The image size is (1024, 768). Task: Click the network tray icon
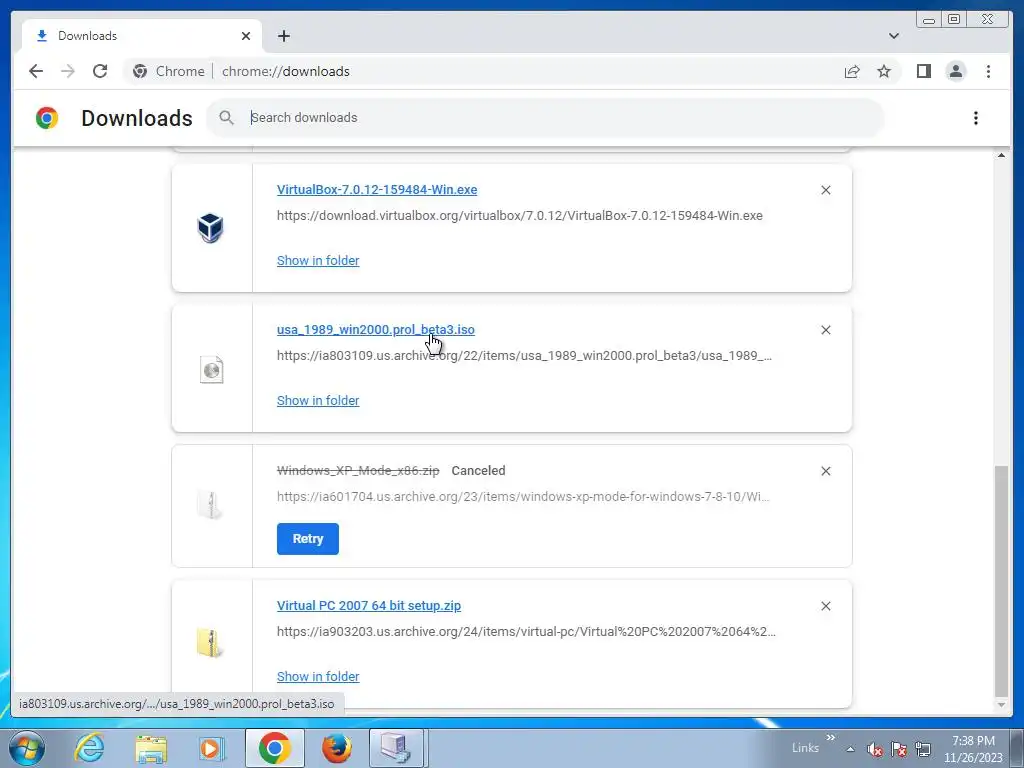point(923,749)
